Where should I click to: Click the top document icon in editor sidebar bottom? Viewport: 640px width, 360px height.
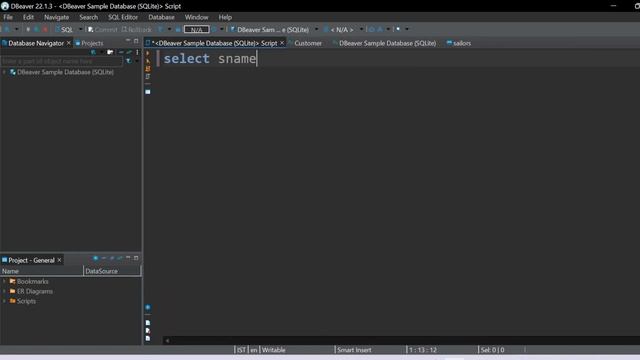point(148,323)
